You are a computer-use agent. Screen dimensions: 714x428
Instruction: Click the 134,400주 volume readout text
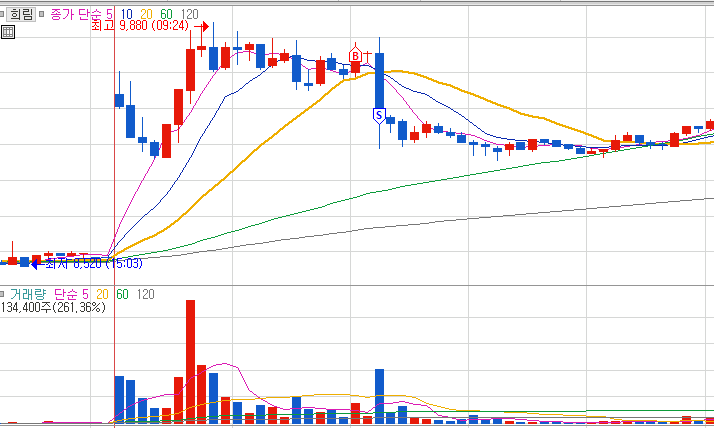(x=27, y=307)
